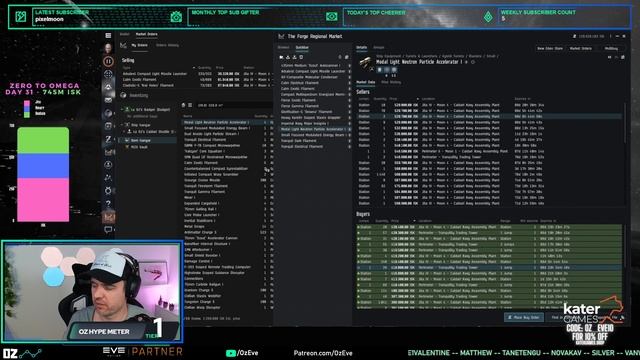Open the question mark help icon
This screenshot has width=640, height=360.
tap(108, 203)
